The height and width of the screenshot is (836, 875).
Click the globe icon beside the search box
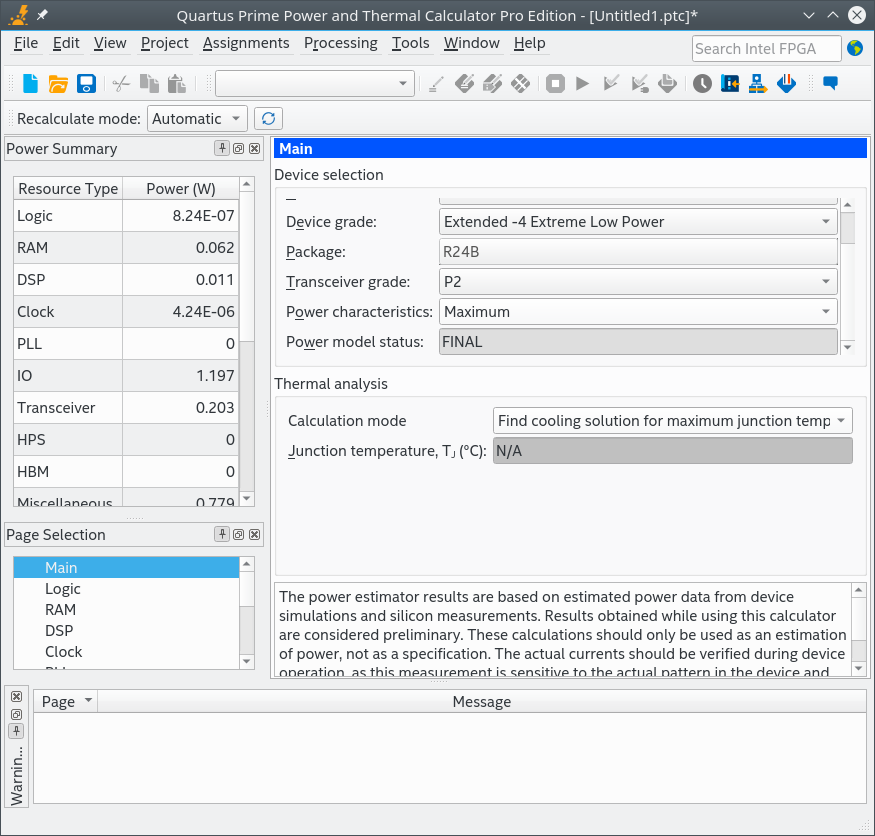point(855,48)
